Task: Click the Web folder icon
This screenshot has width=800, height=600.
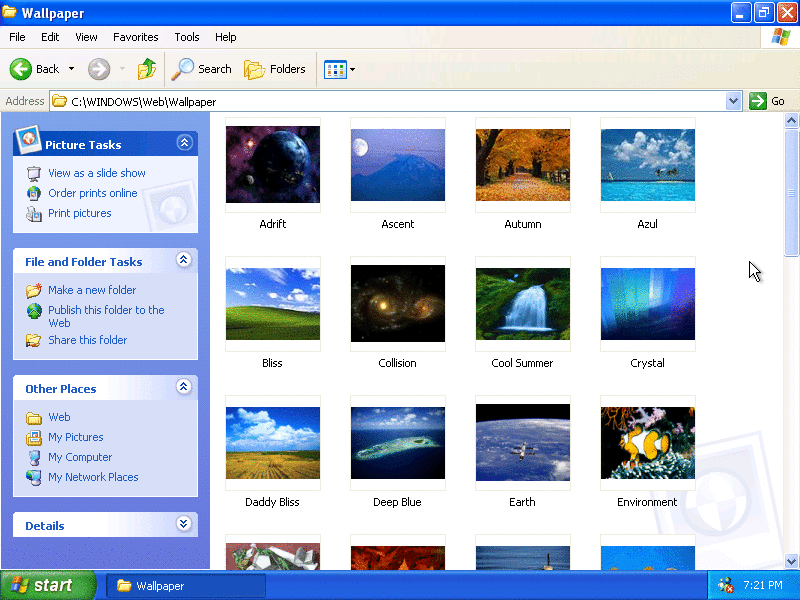Action: coord(34,418)
